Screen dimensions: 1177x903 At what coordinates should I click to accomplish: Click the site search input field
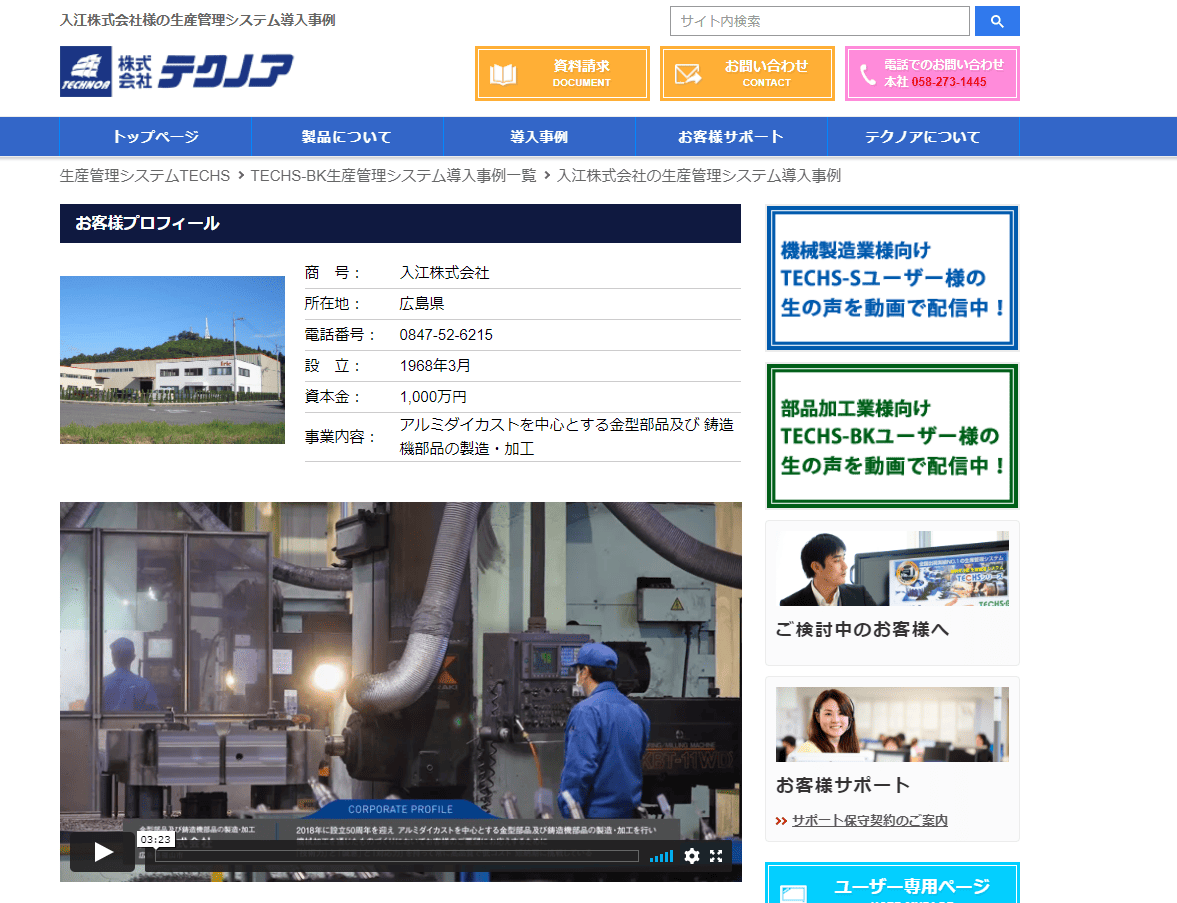click(x=820, y=21)
